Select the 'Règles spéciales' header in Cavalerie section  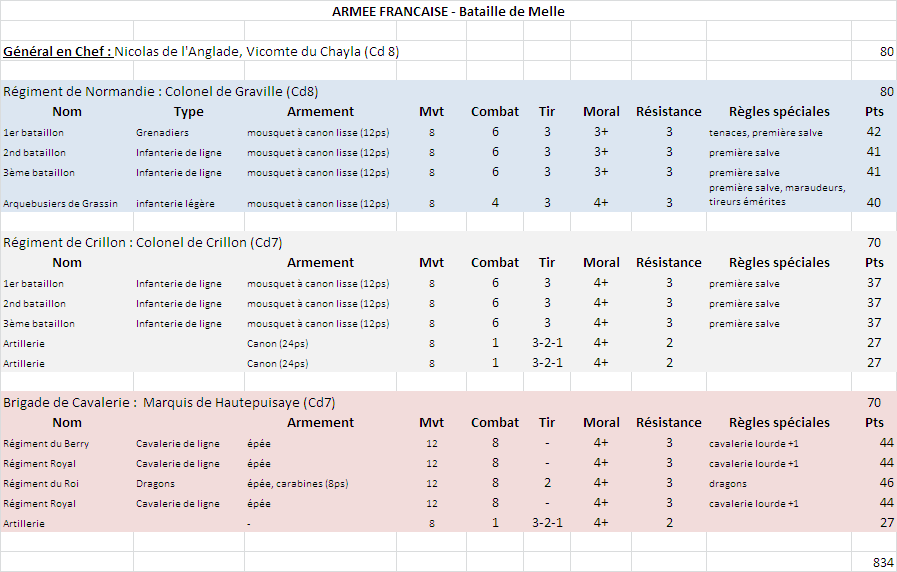pos(779,423)
